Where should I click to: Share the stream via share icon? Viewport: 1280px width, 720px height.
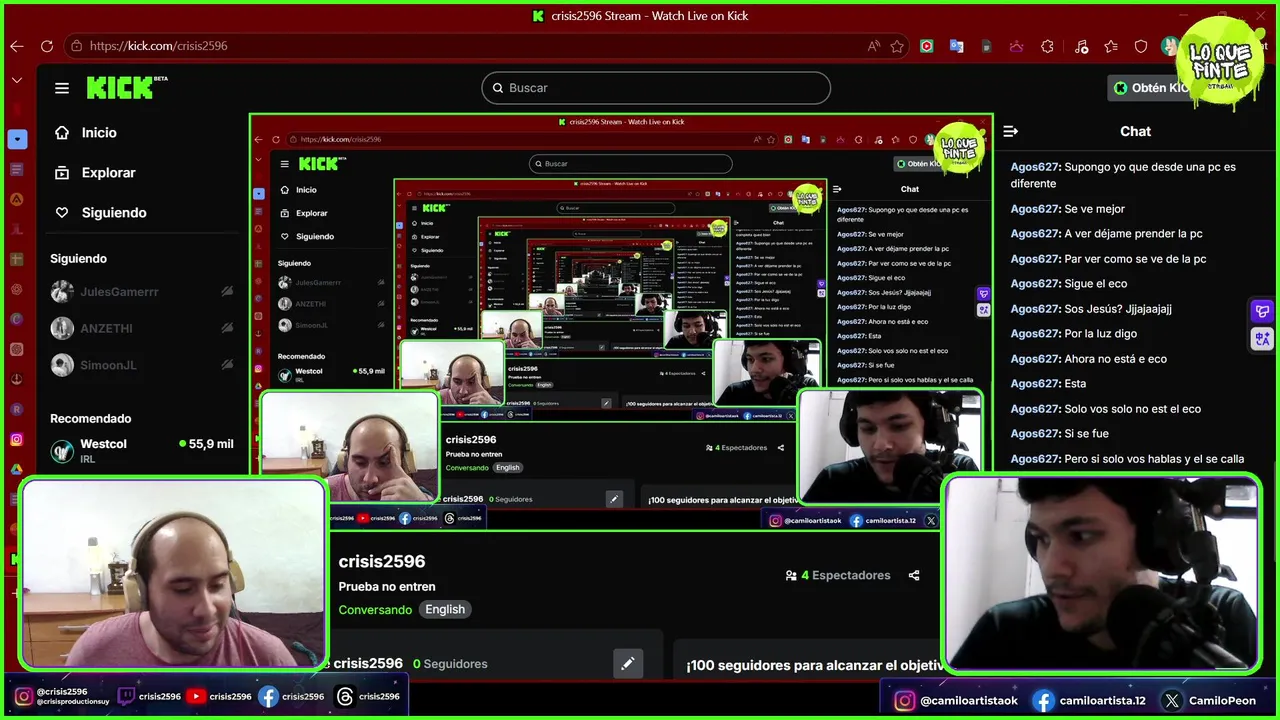pyautogui.click(x=914, y=575)
